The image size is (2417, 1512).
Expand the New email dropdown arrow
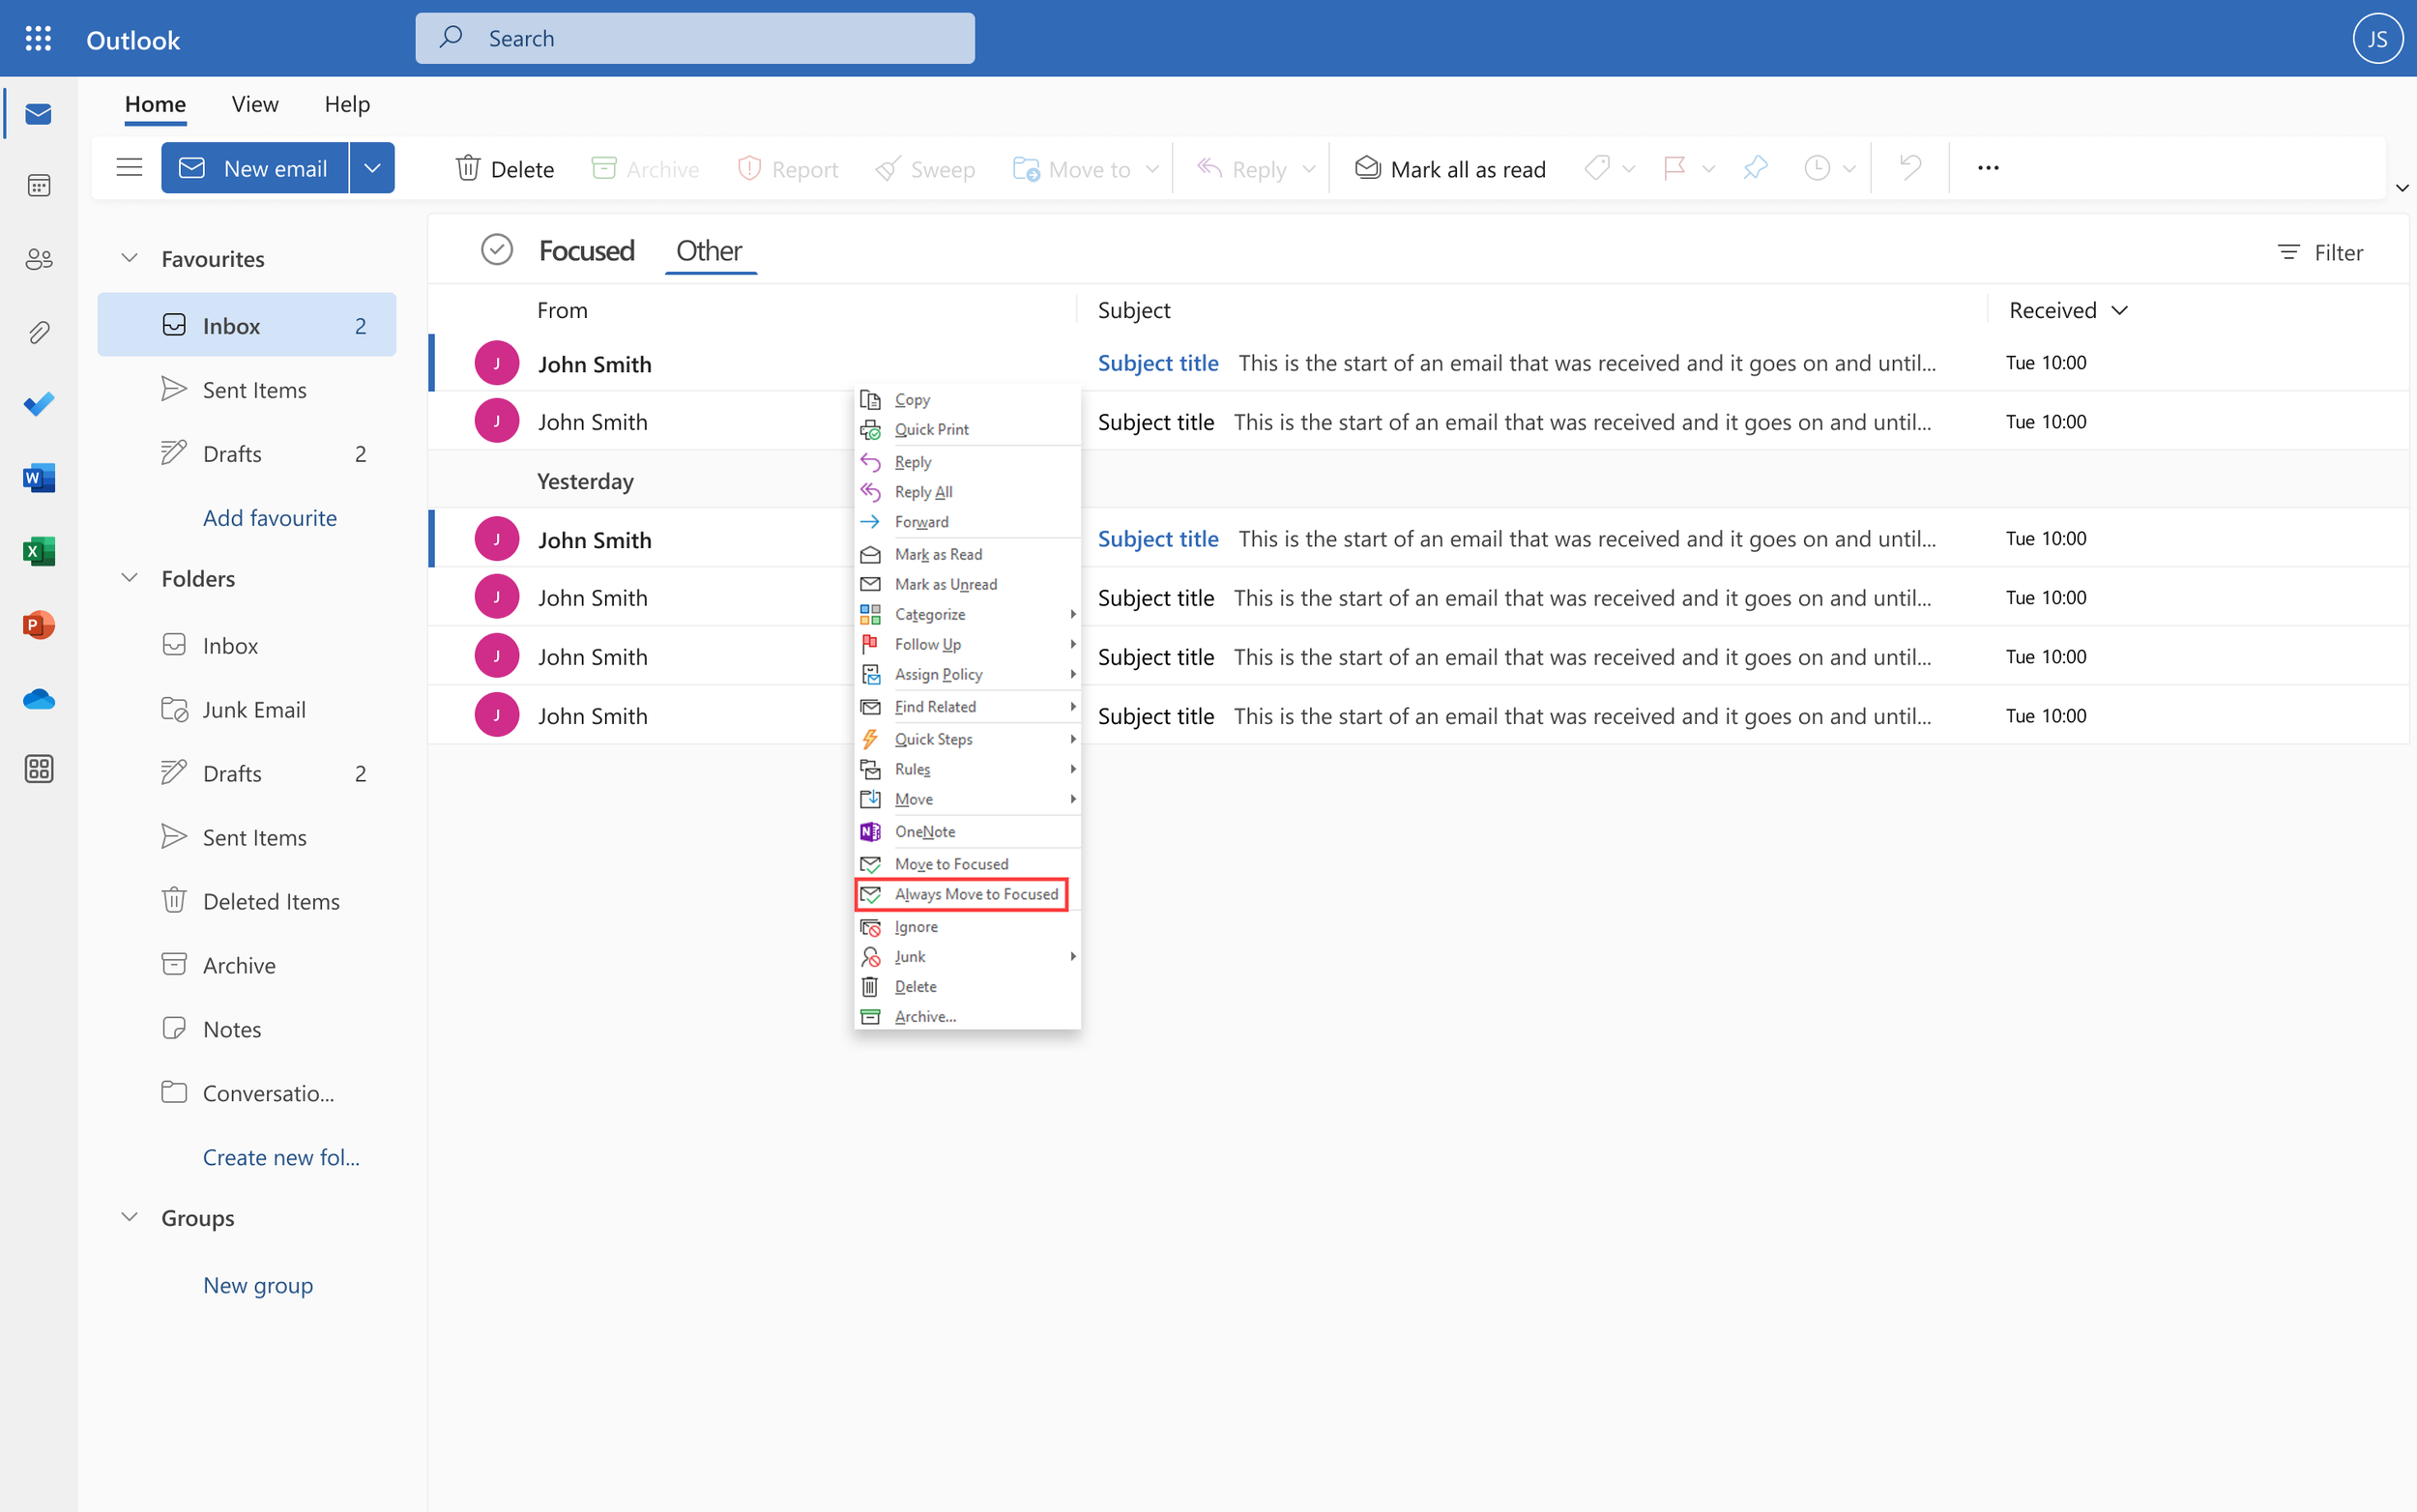point(372,168)
